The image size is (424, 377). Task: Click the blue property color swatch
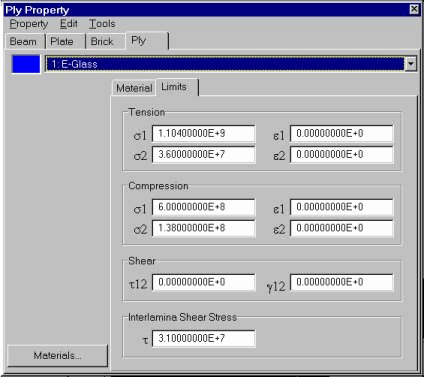[26, 64]
